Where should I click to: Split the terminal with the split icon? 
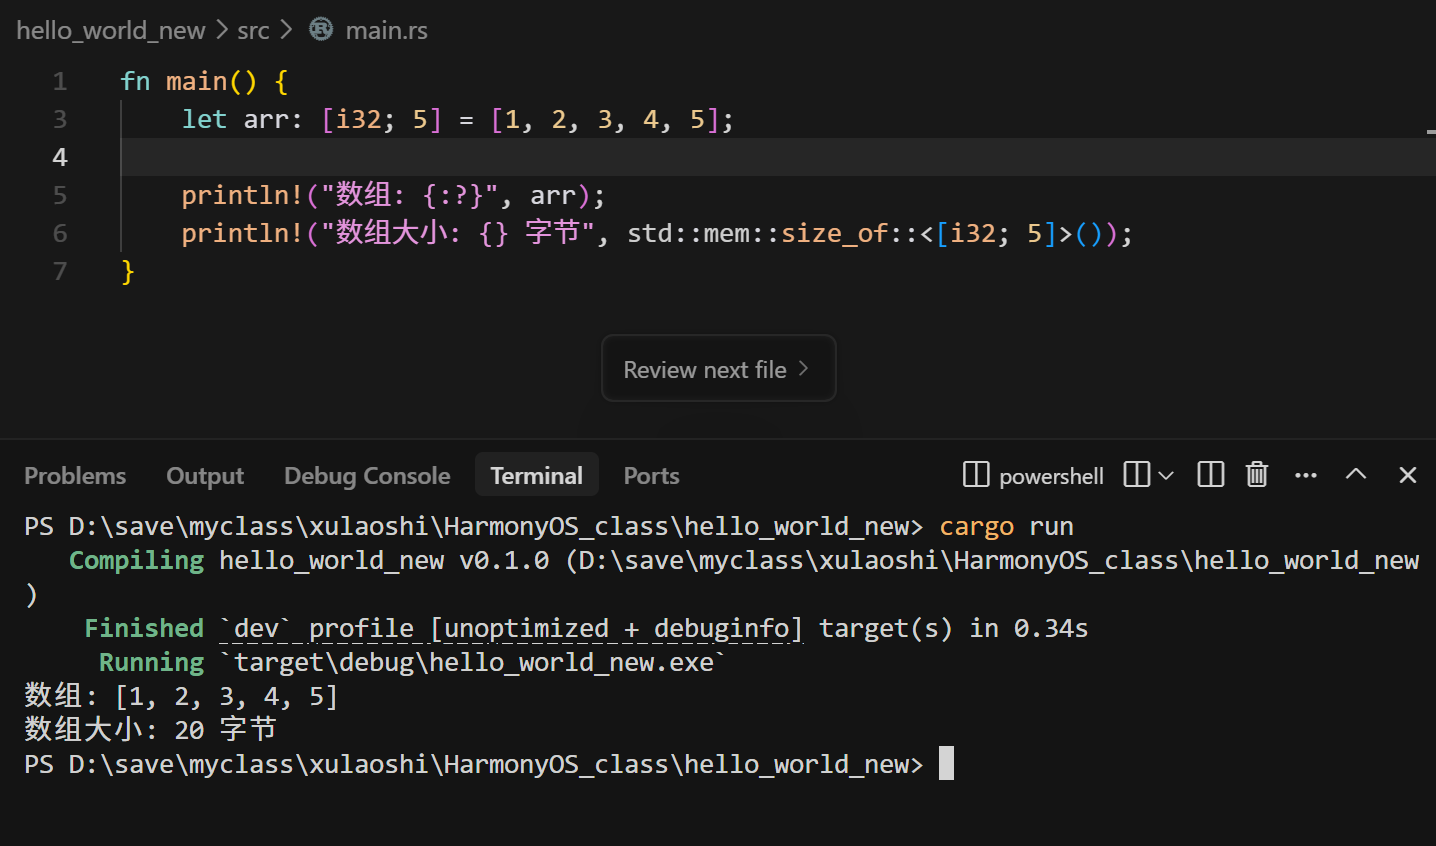pyautogui.click(x=1137, y=474)
